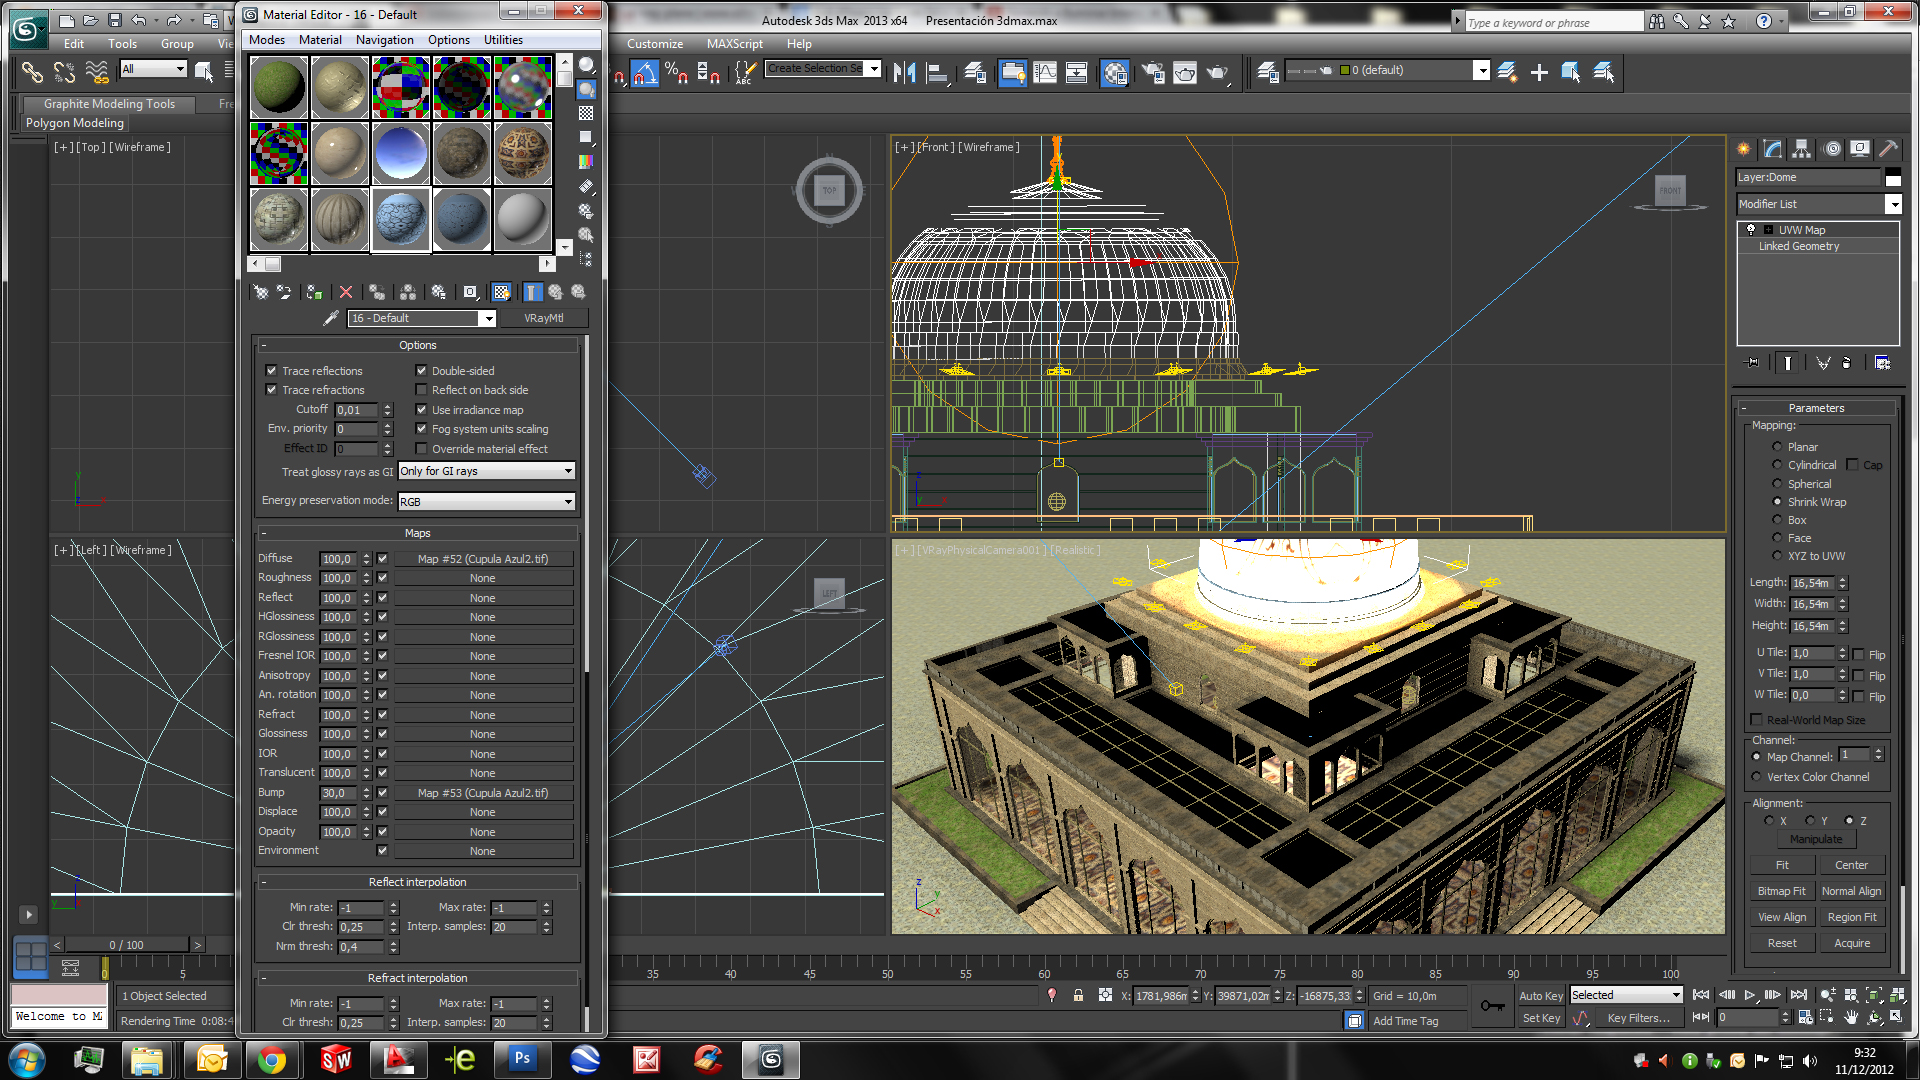This screenshot has height=1080, width=1920.
Task: Enable Reflect on back side checkbox
Action: point(421,390)
